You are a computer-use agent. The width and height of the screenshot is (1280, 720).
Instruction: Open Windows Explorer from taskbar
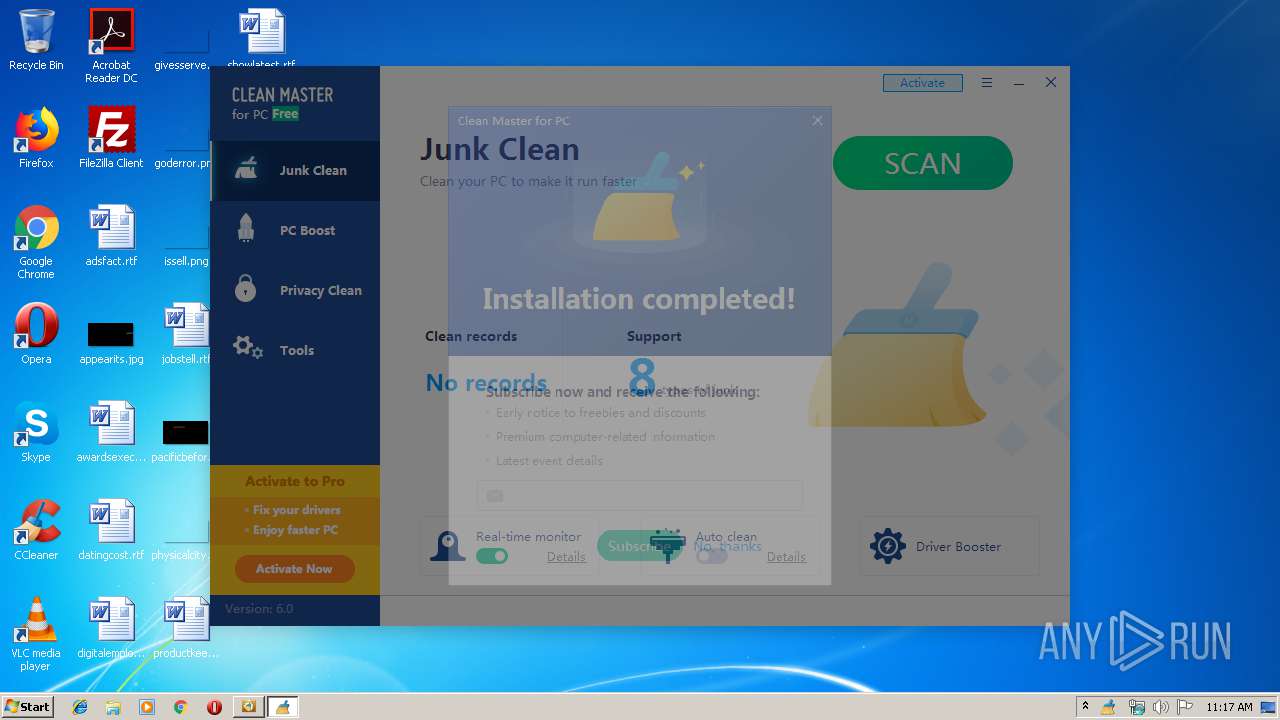(x=113, y=707)
